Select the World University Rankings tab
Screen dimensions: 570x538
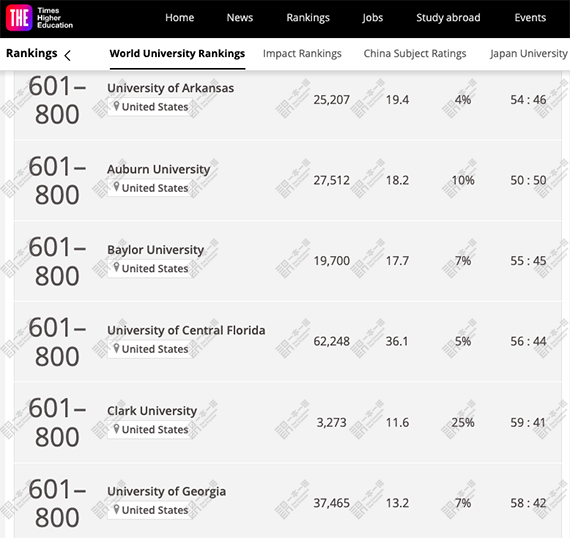177,53
